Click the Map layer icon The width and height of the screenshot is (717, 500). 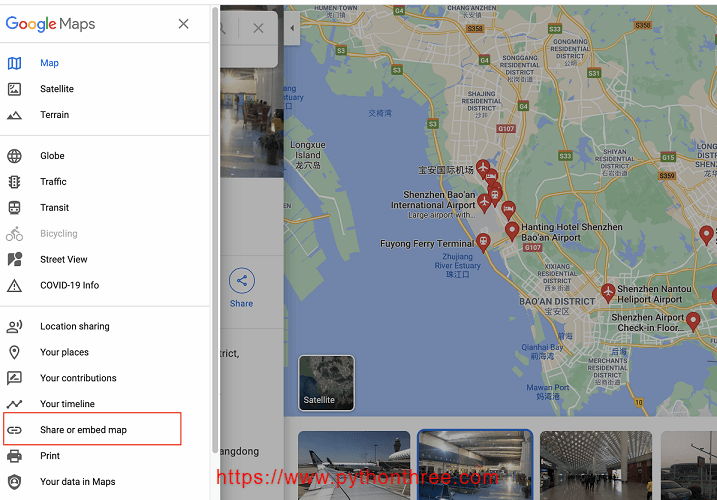click(x=14, y=63)
